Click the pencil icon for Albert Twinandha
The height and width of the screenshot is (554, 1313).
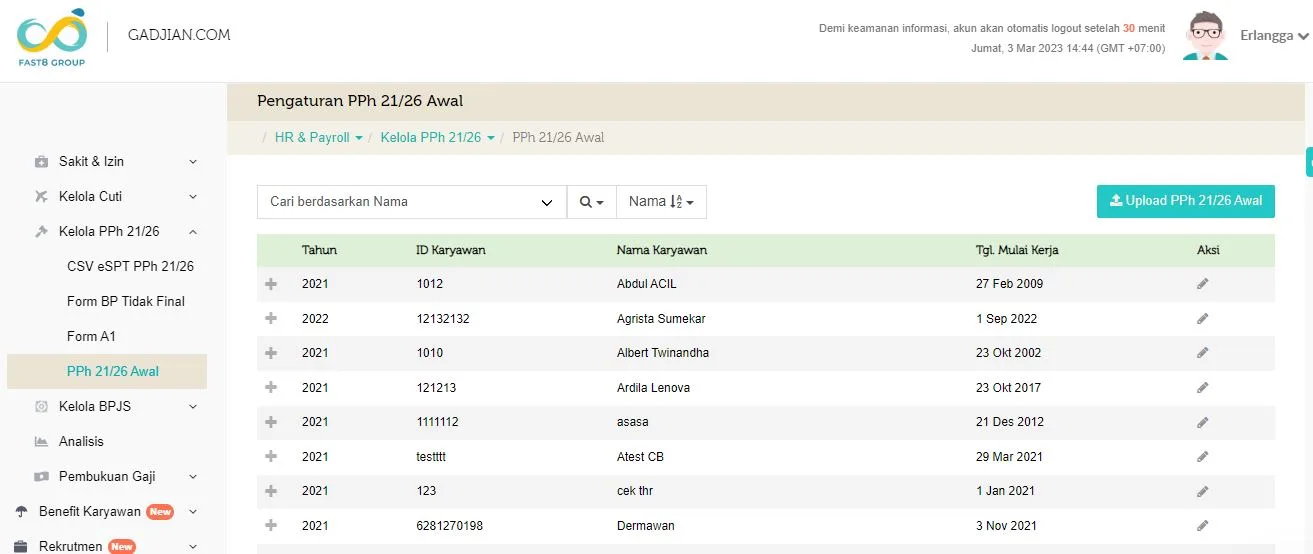1202,353
